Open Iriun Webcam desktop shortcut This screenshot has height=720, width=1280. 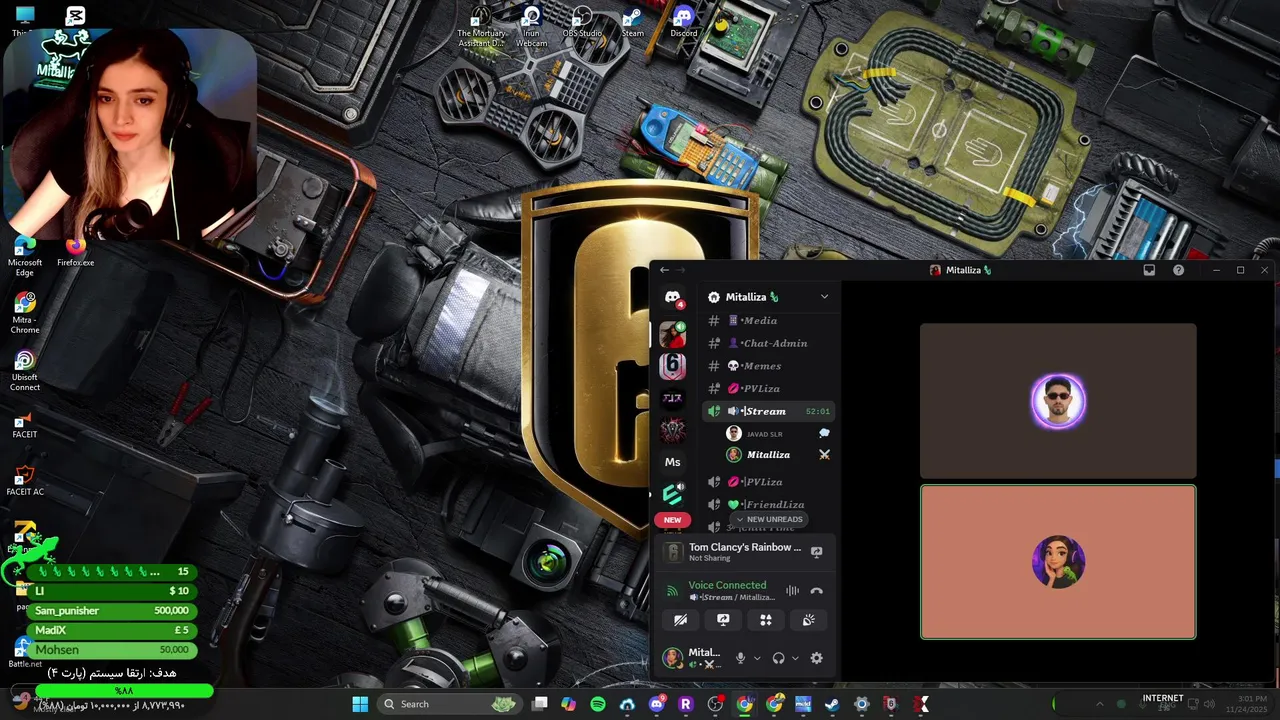click(x=532, y=27)
